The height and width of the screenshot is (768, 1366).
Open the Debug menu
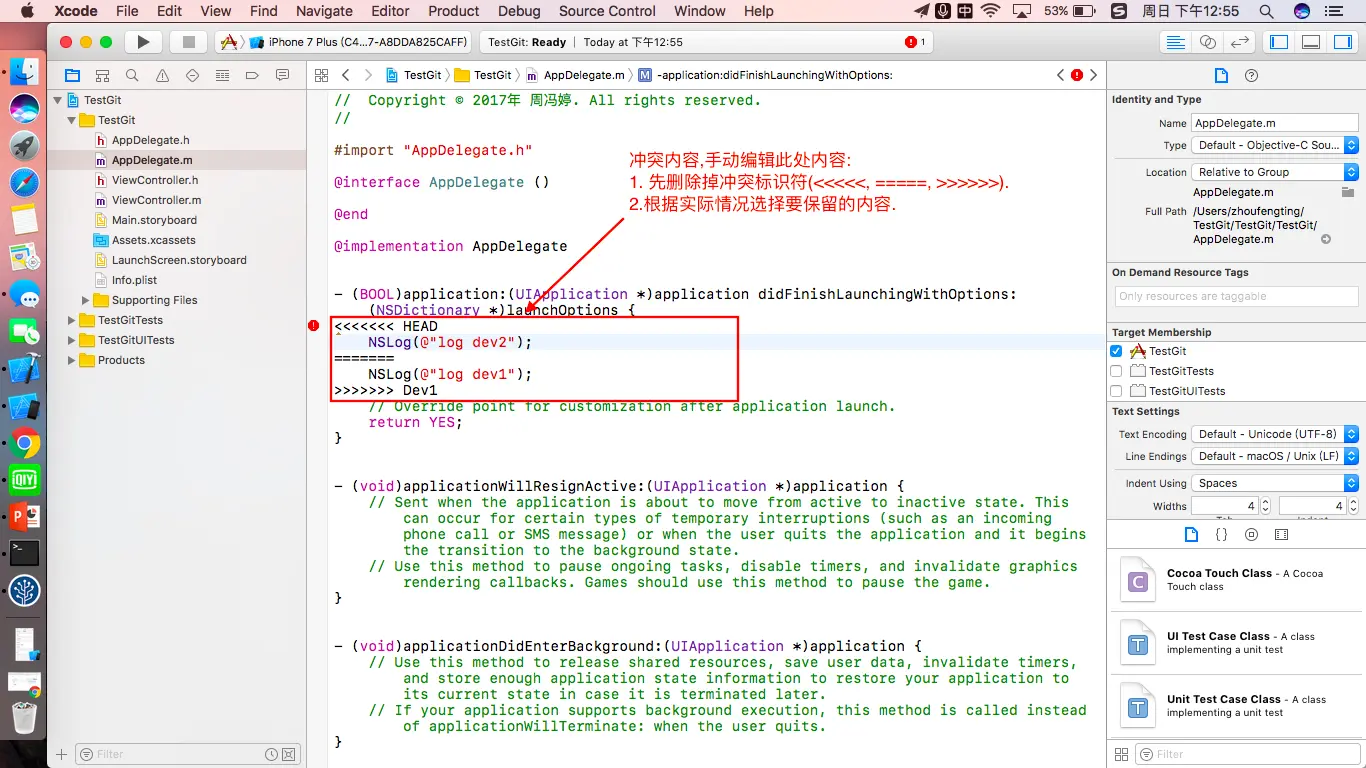519,11
